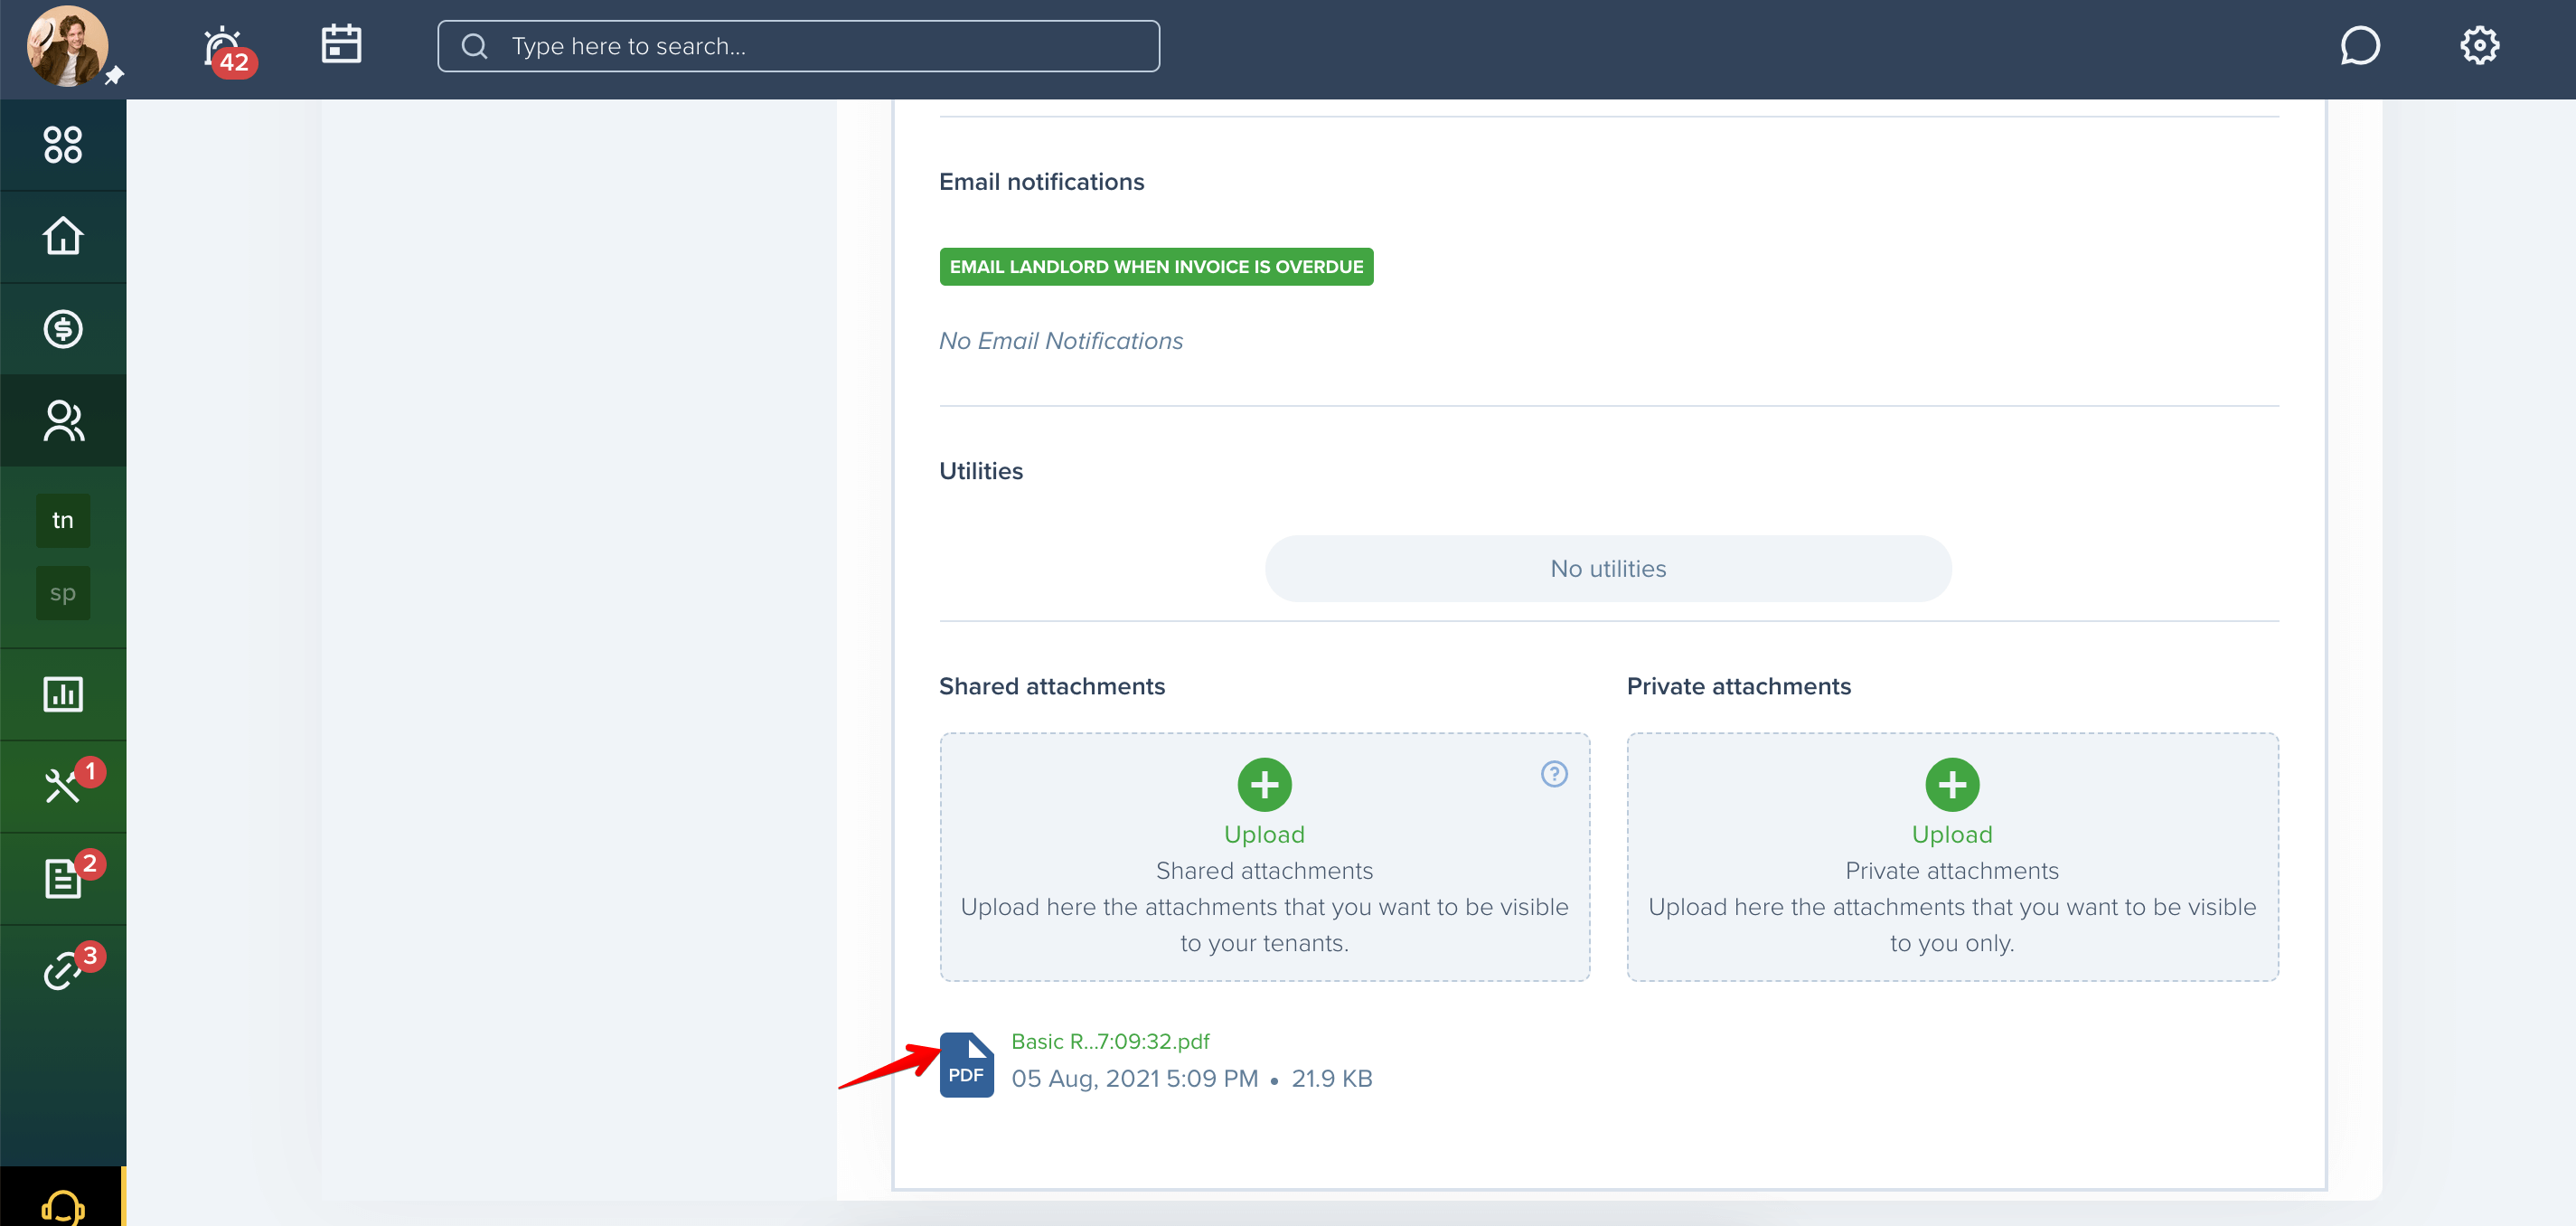Open the settings gear icon
The image size is (2576, 1226).
pyautogui.click(x=2479, y=46)
